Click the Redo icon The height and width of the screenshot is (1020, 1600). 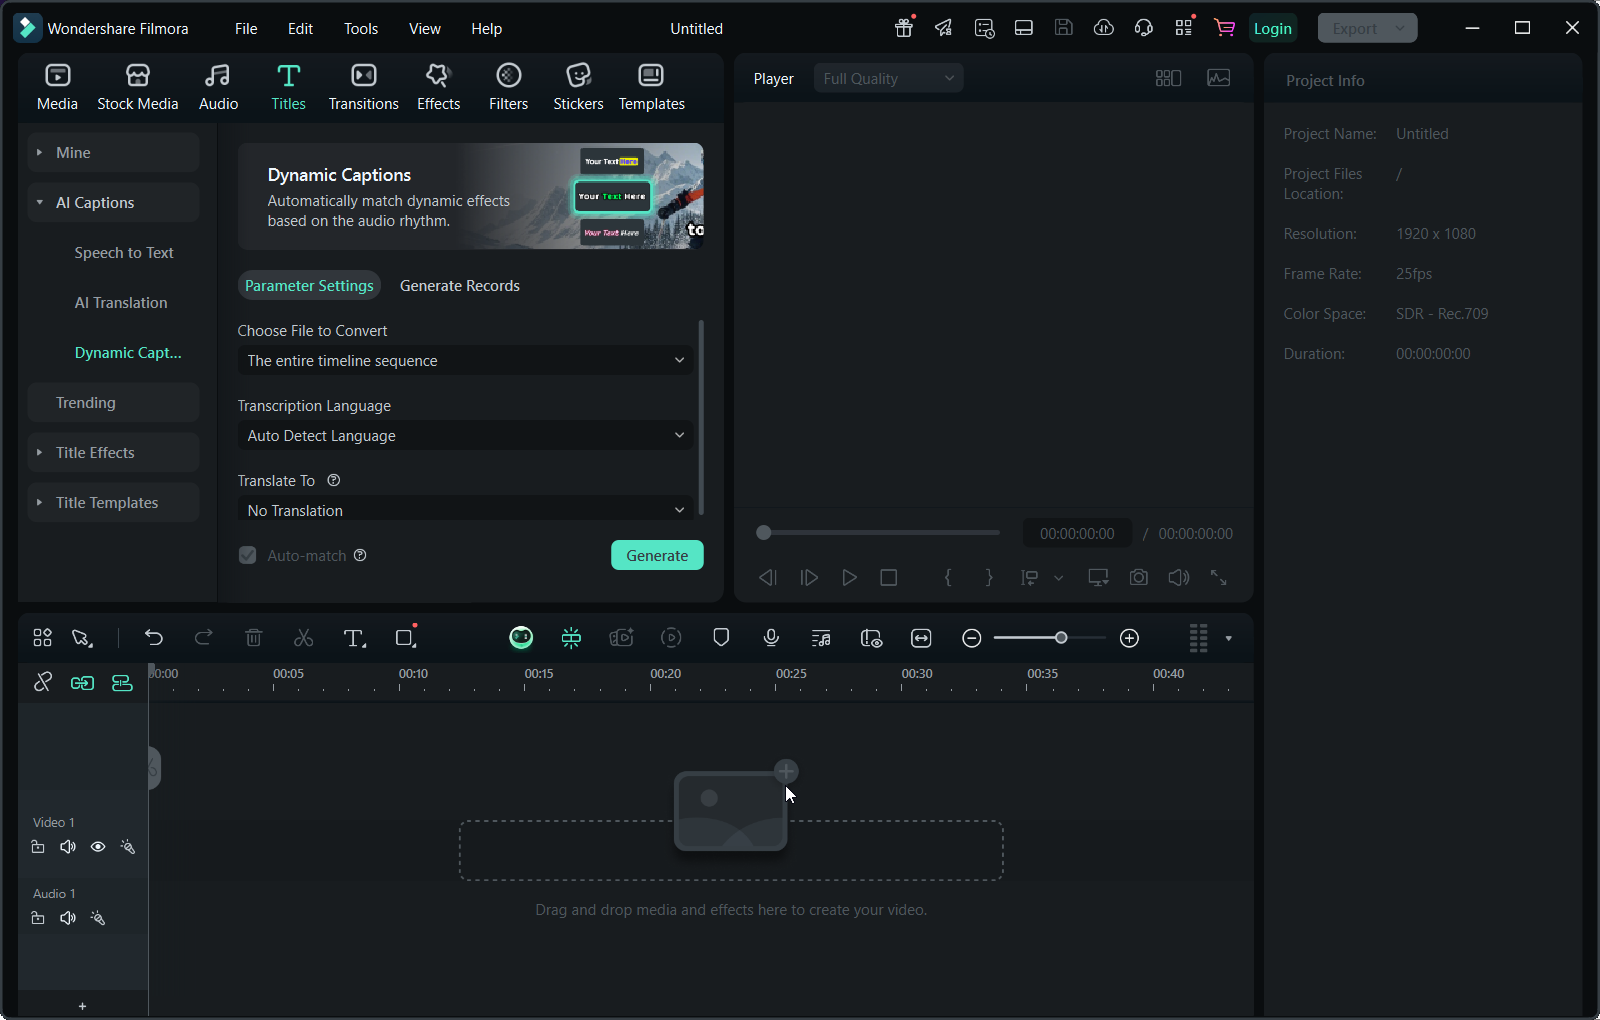(203, 638)
